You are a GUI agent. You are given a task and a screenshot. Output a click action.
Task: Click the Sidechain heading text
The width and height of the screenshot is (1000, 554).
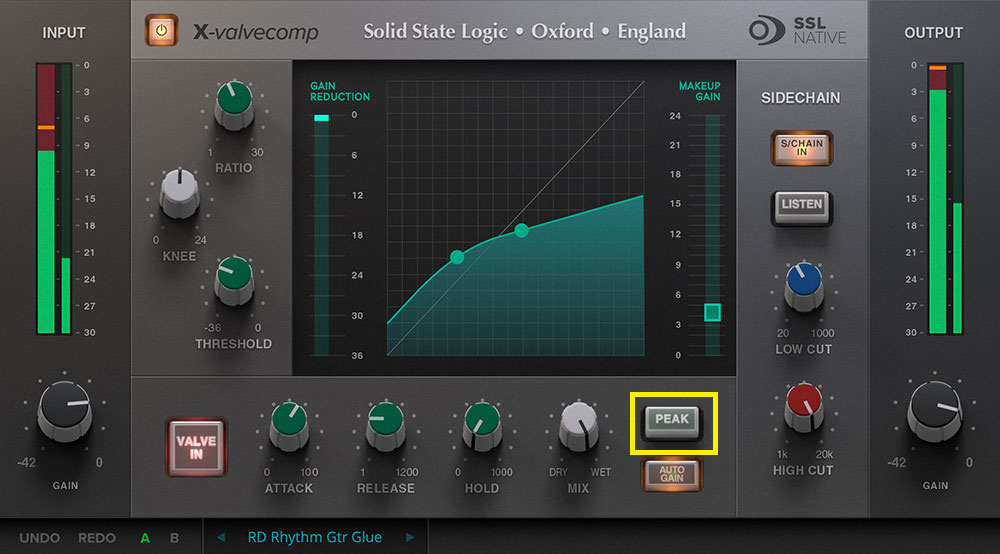coord(800,98)
